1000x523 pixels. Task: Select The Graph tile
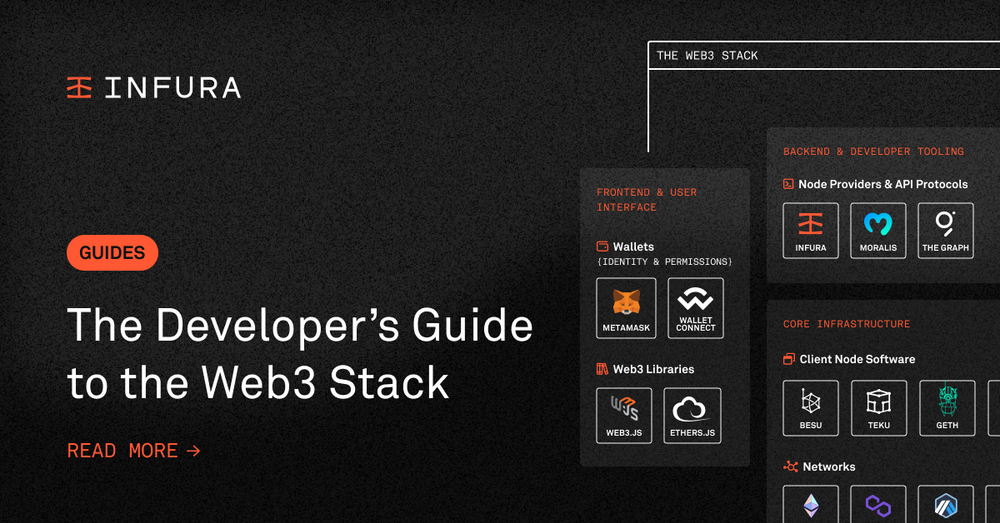(945, 231)
